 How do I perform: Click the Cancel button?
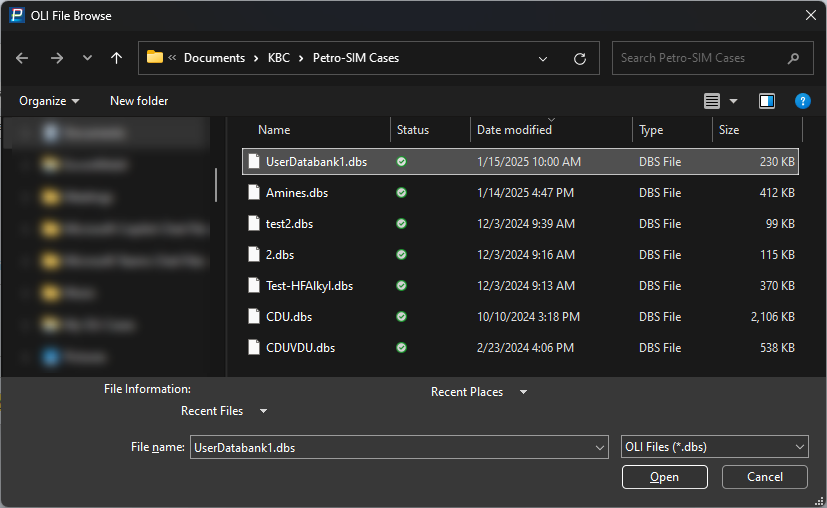point(764,477)
